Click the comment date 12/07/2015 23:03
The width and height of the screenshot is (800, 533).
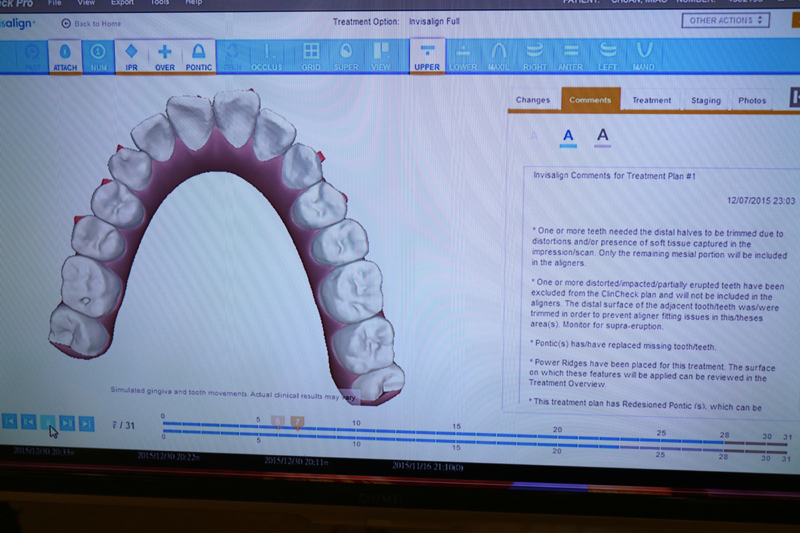pyautogui.click(x=761, y=200)
